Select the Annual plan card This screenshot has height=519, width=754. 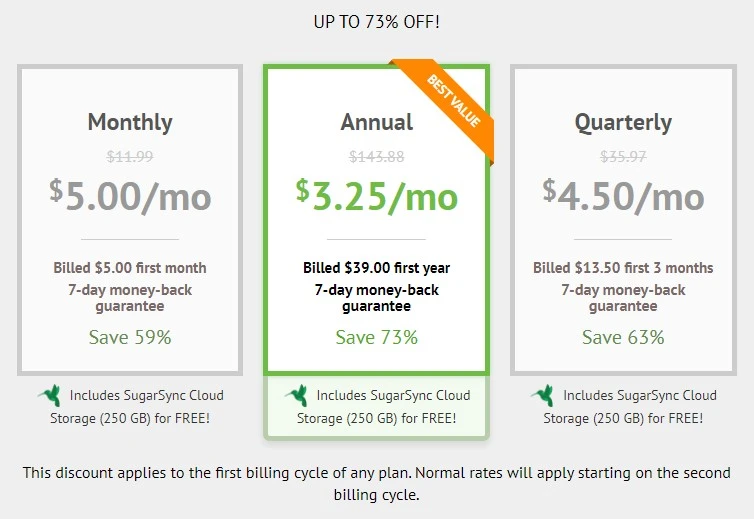pyautogui.click(x=376, y=220)
